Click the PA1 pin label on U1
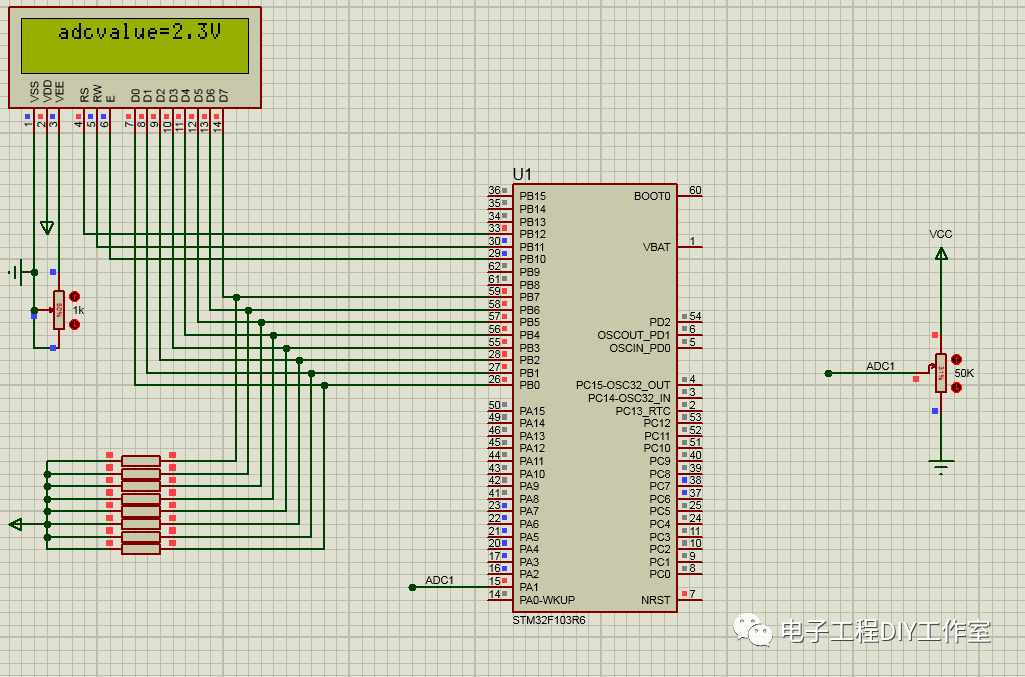Viewport: 1025px width, 677px height. 529,587
